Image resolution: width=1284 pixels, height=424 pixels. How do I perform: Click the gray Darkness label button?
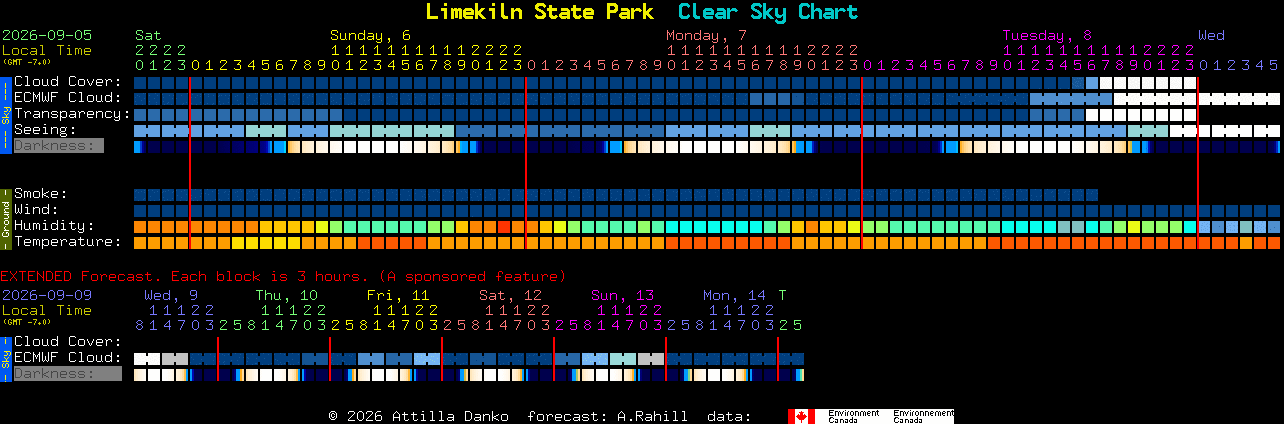[x=58, y=146]
